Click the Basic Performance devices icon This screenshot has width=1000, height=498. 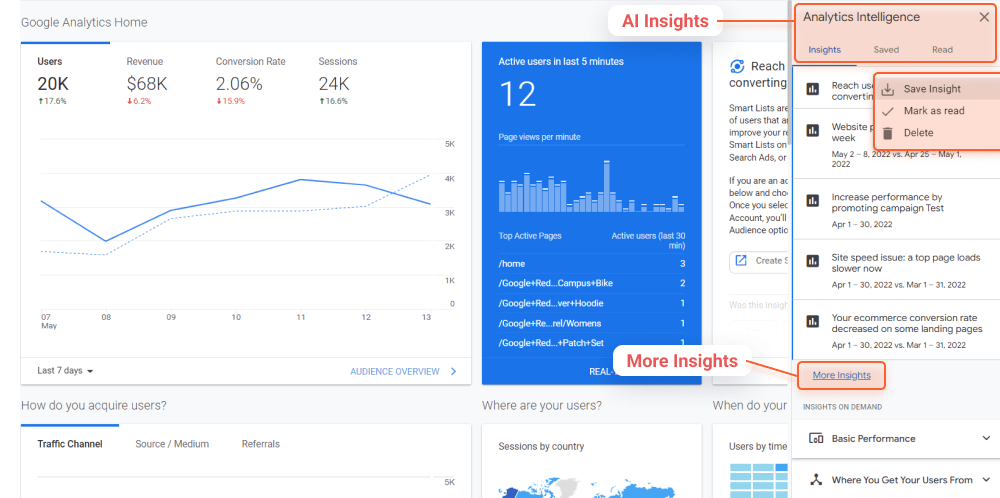[x=816, y=439]
